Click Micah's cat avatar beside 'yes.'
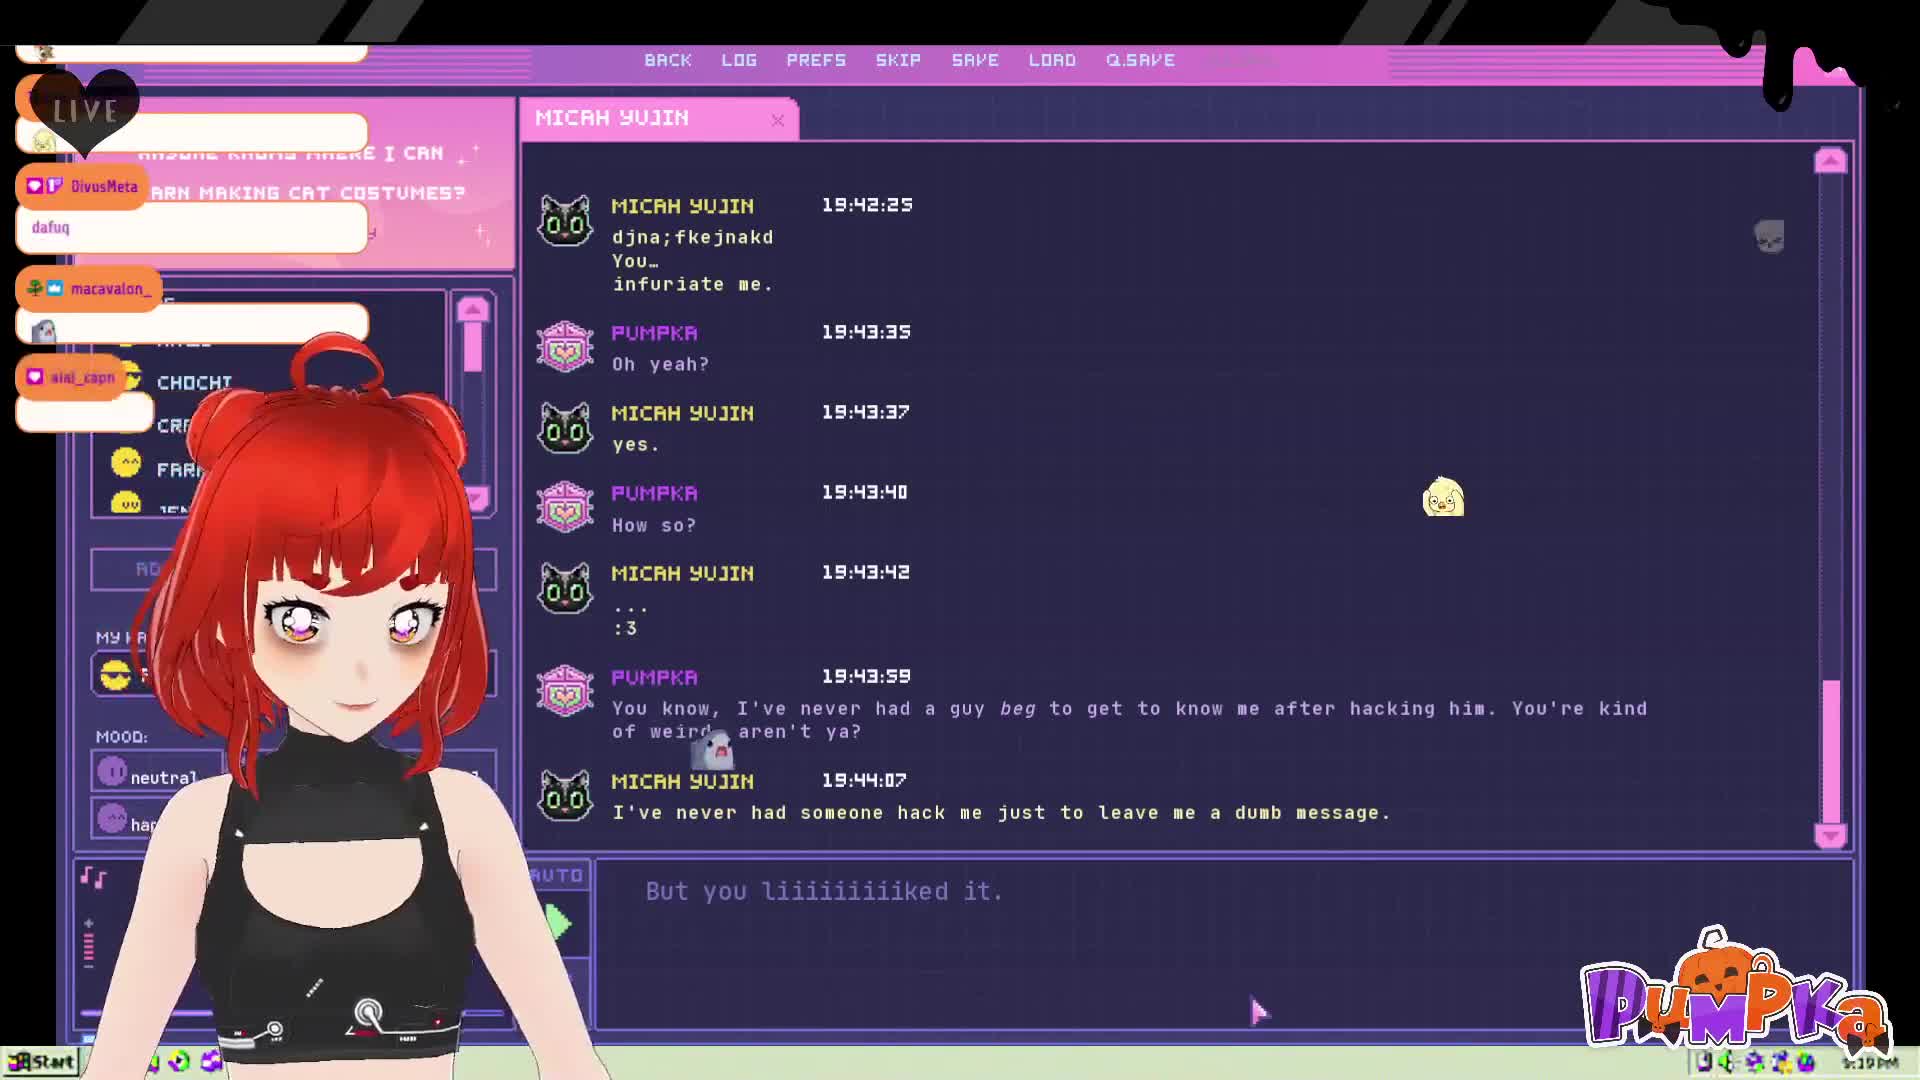The height and width of the screenshot is (1080, 1920). click(565, 428)
